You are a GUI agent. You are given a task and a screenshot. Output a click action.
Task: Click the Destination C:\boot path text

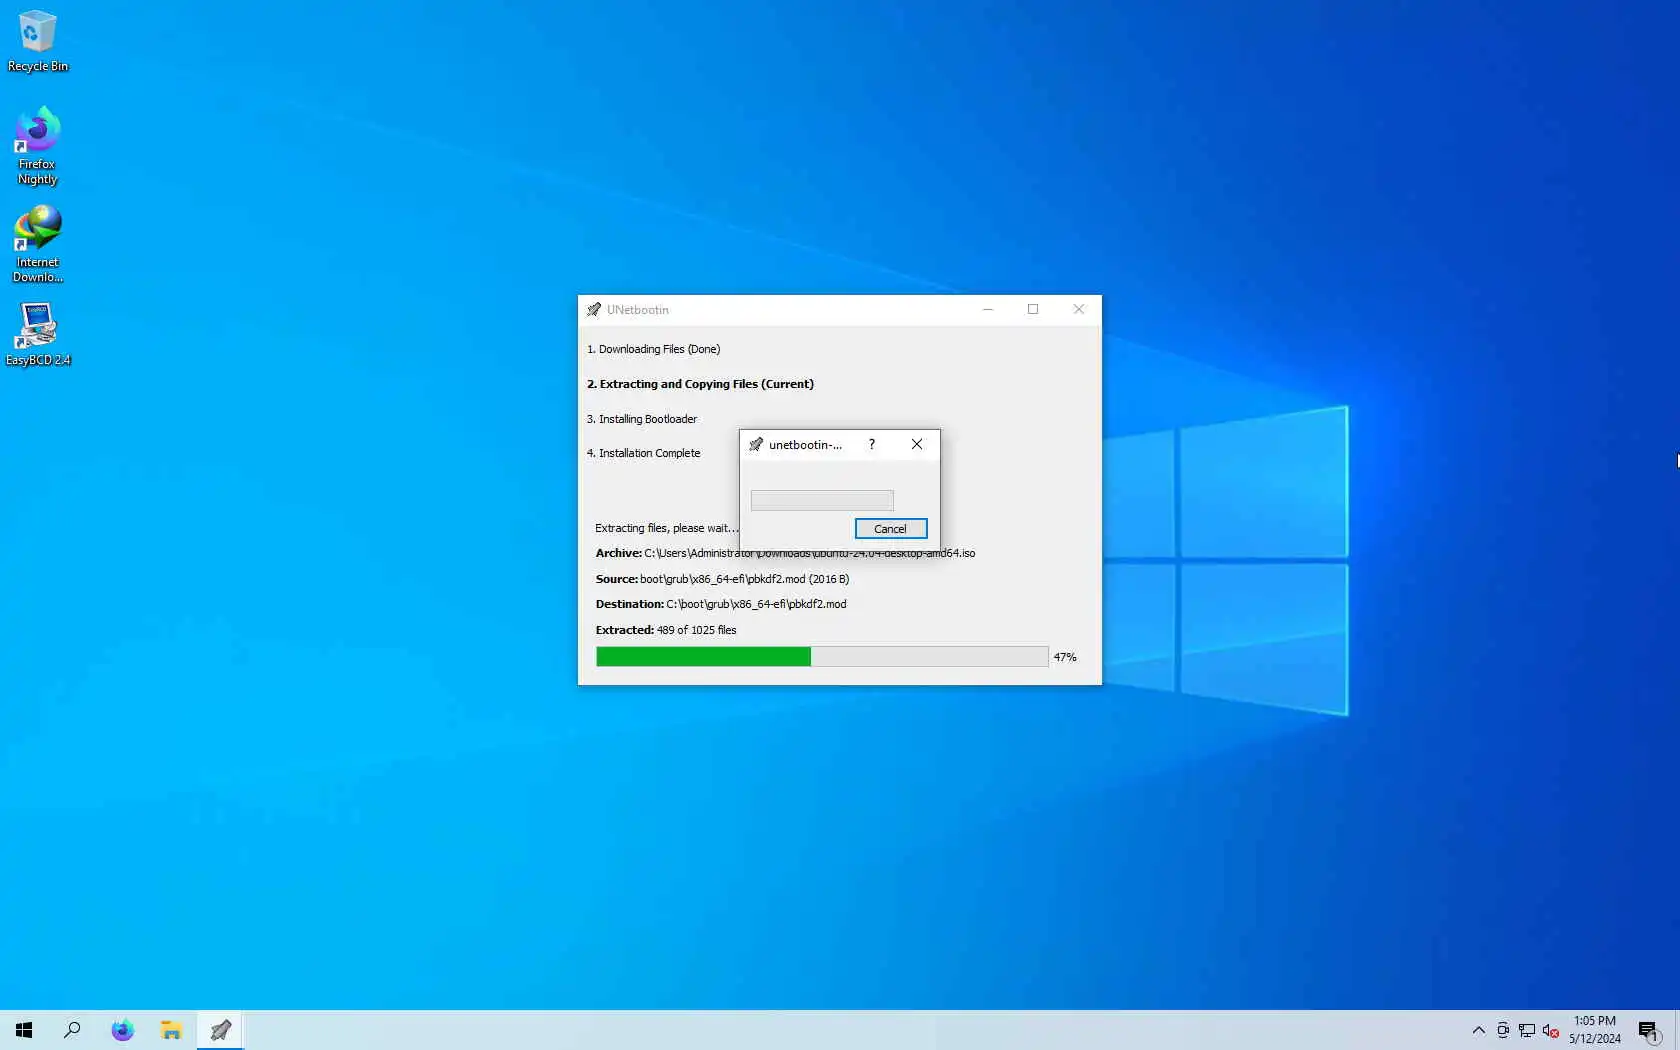point(721,604)
